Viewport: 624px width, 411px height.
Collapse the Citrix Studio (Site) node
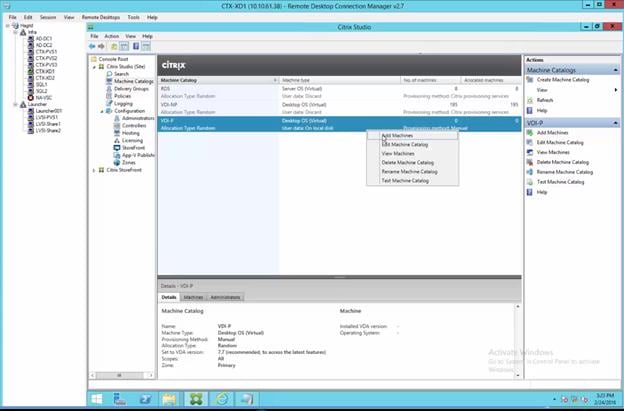[x=94, y=67]
